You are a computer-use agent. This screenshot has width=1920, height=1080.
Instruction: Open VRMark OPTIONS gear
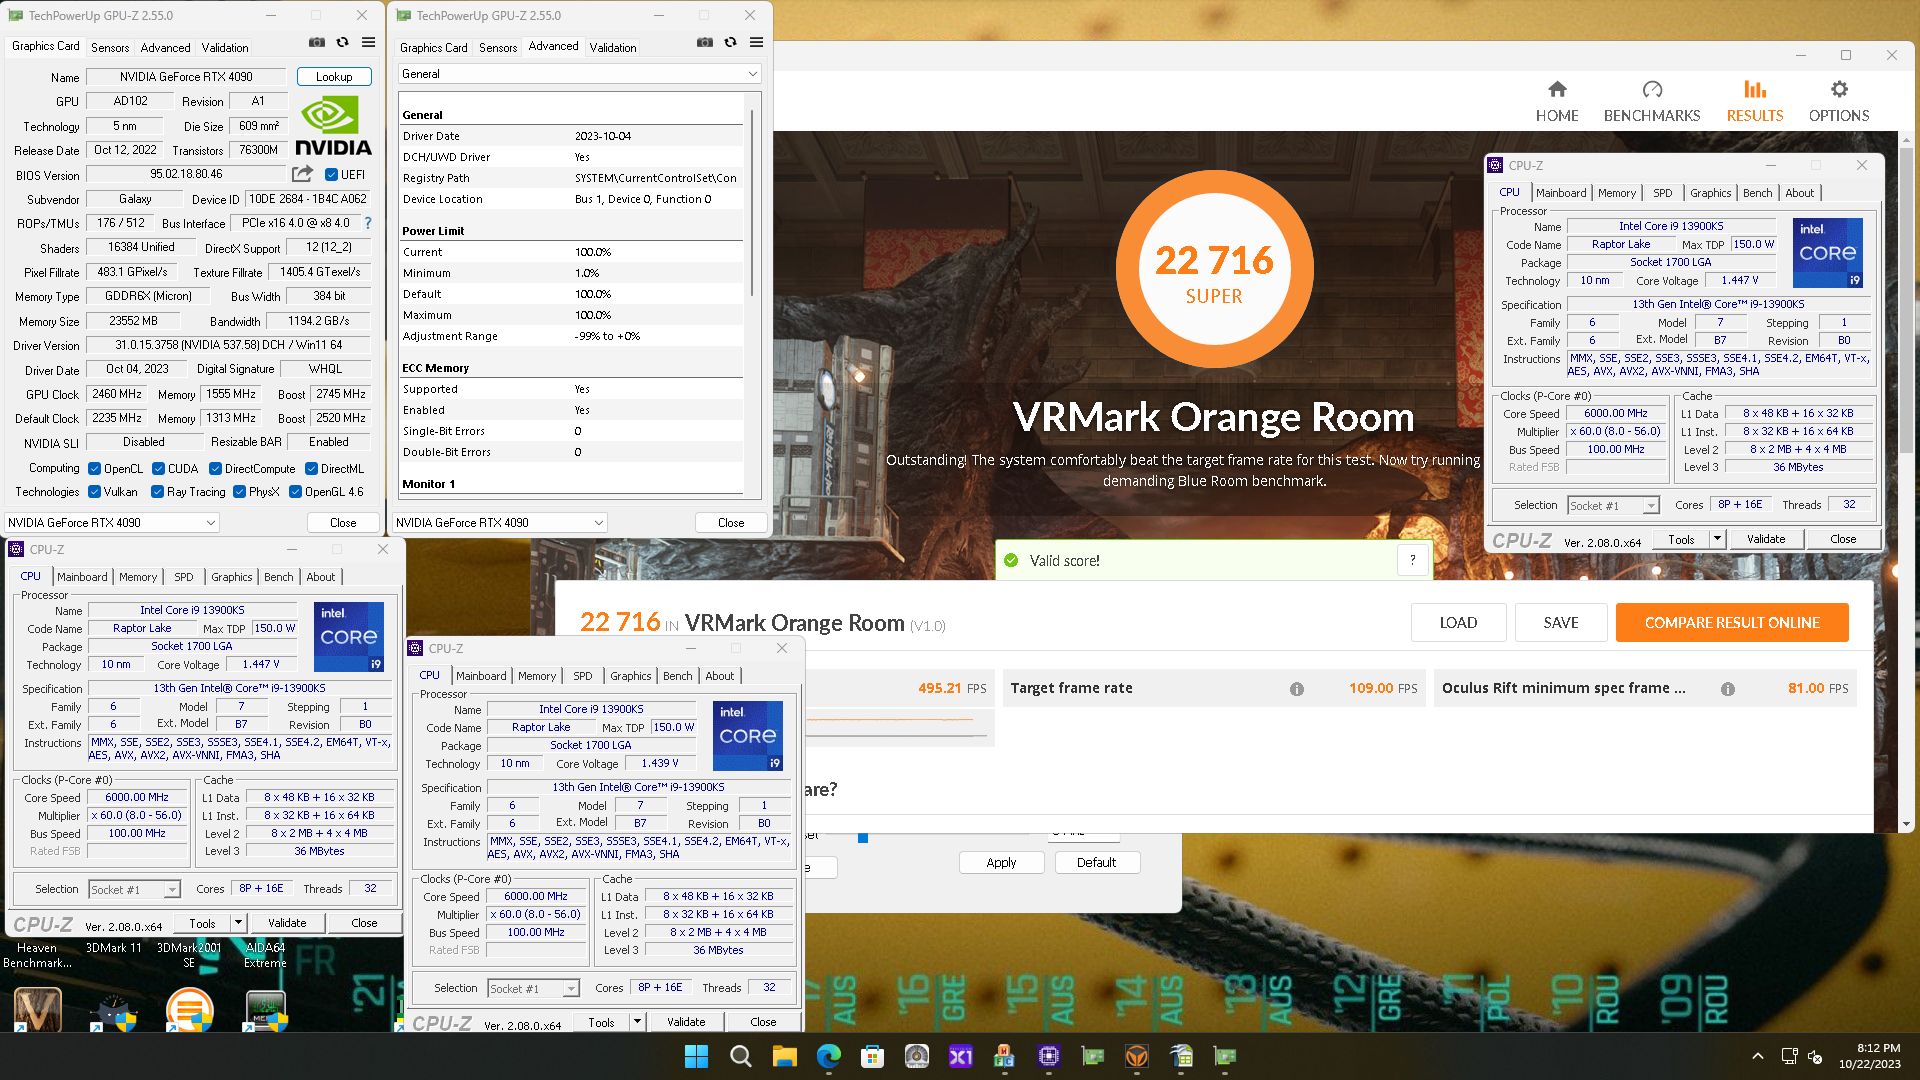1839,102
